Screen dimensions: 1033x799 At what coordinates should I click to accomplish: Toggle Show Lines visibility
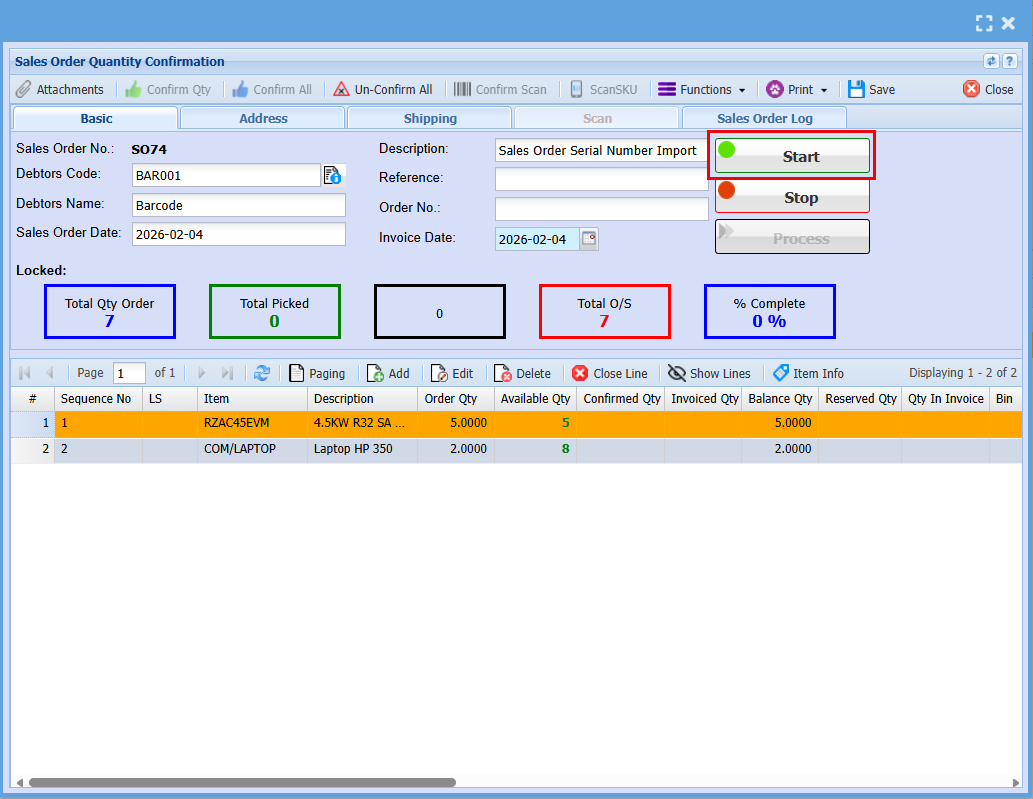pos(677,373)
